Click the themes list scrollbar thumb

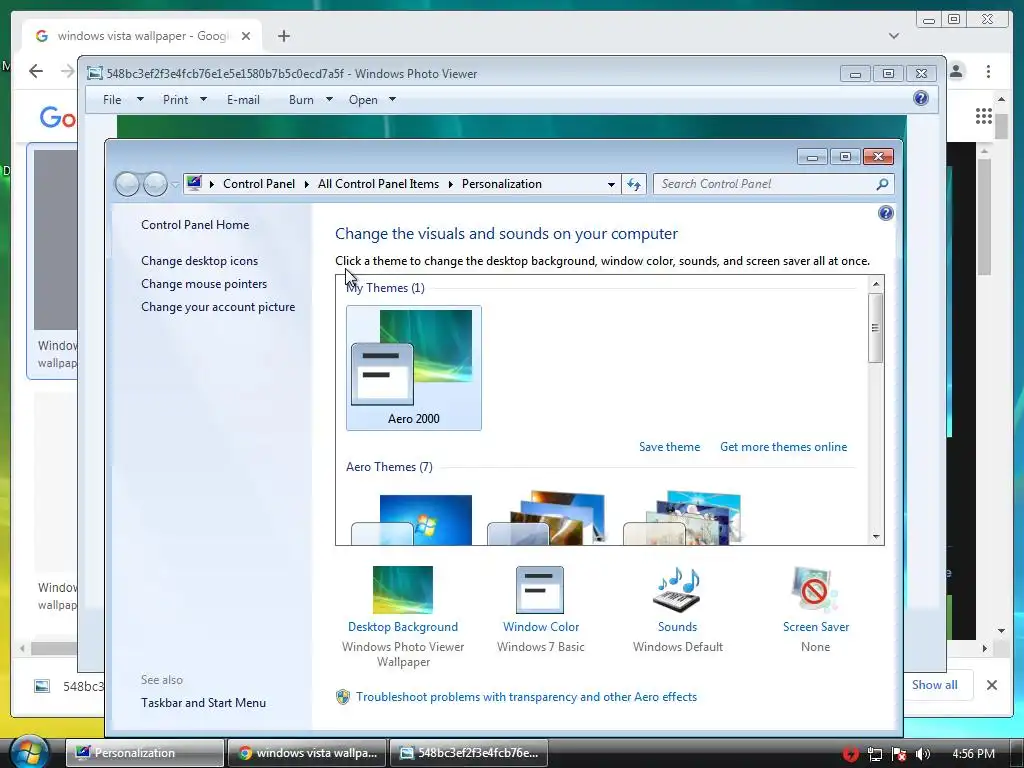click(876, 328)
